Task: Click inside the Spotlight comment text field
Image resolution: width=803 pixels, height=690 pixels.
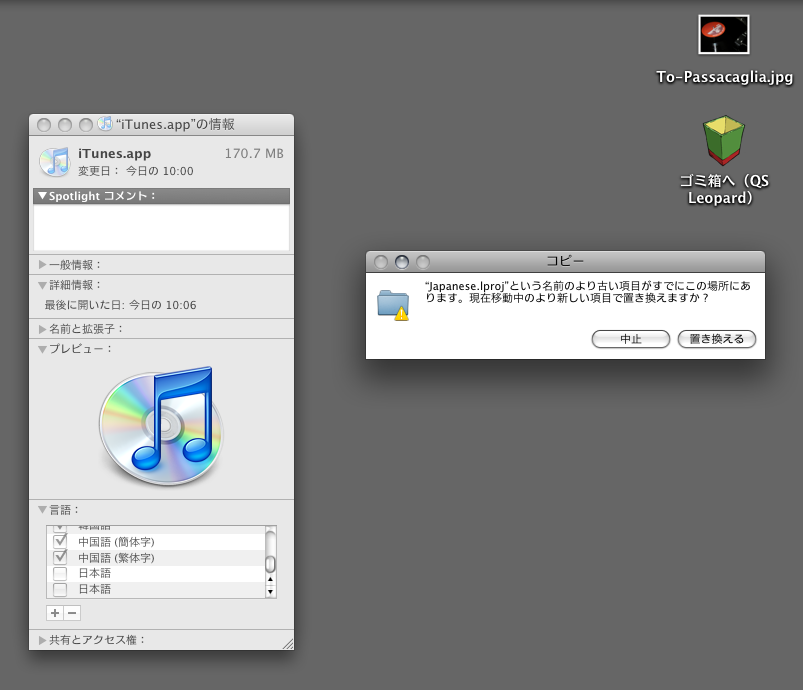Action: tap(161, 227)
